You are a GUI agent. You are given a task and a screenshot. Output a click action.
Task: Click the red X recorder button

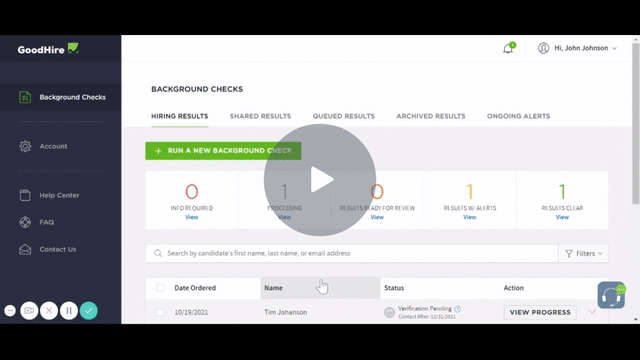(x=49, y=311)
